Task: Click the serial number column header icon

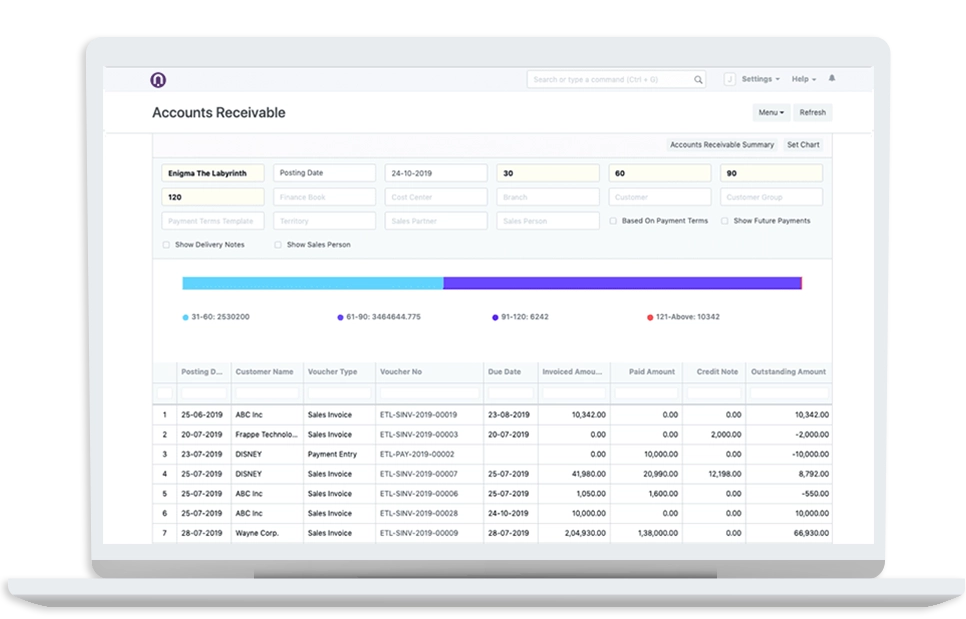Action: tap(166, 371)
